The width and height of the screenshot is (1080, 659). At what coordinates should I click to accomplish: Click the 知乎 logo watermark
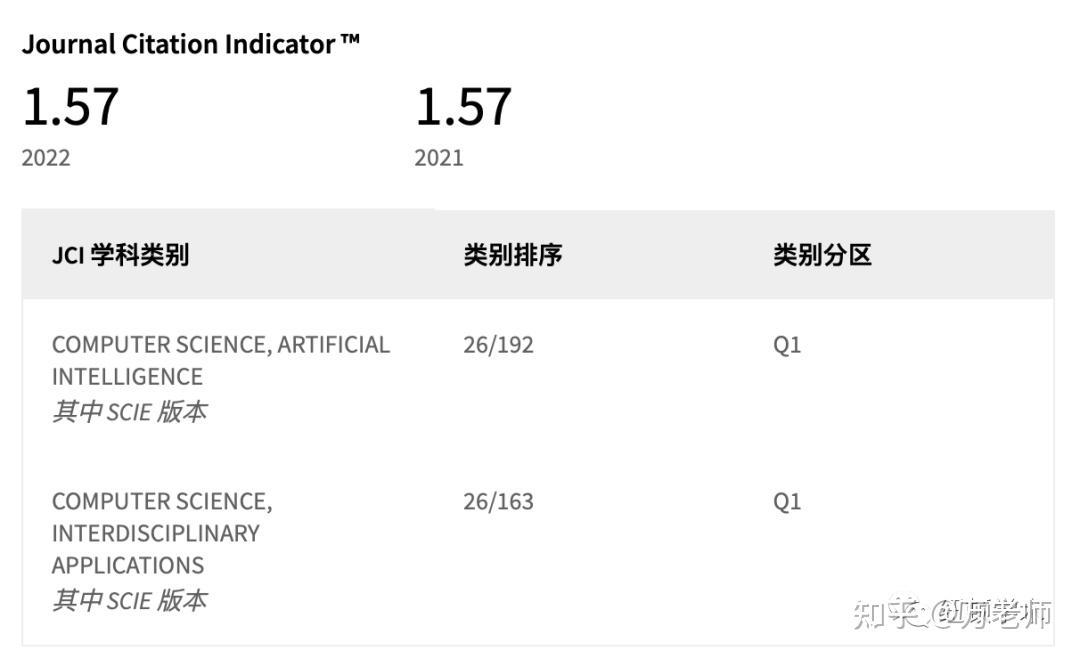pyautogui.click(x=886, y=612)
